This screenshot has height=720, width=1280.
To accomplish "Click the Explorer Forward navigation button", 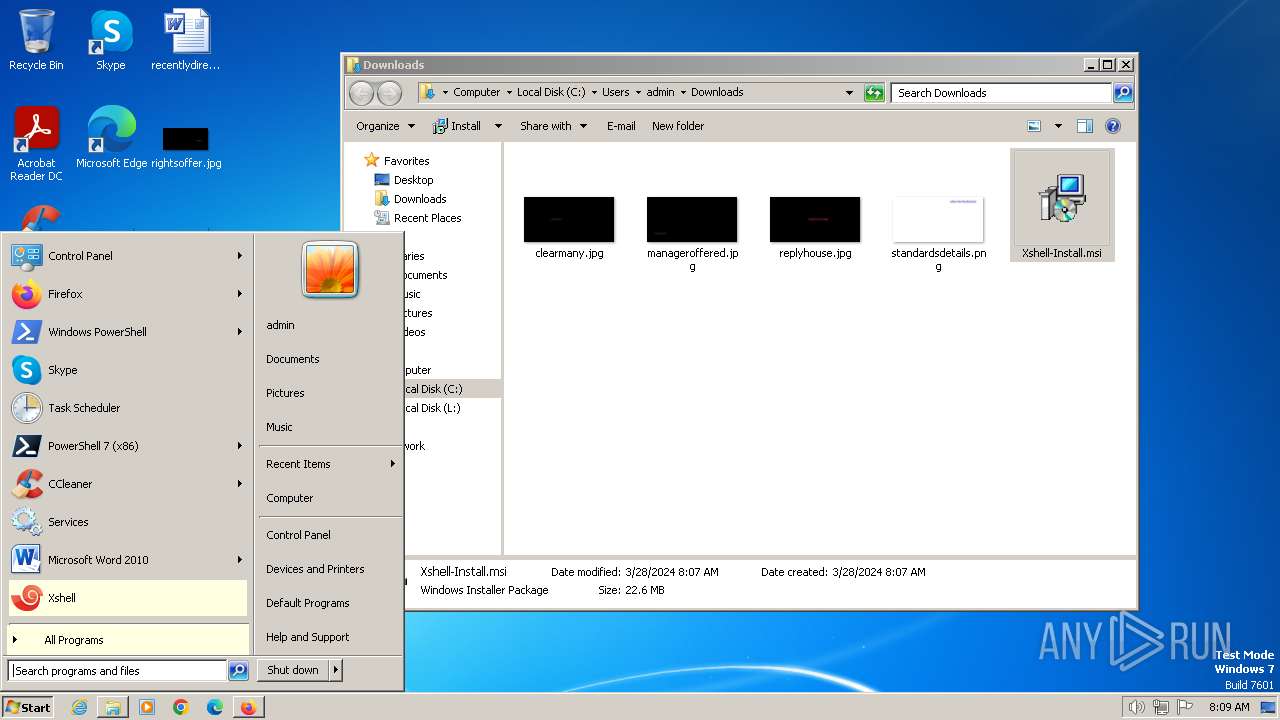I will tap(389, 93).
